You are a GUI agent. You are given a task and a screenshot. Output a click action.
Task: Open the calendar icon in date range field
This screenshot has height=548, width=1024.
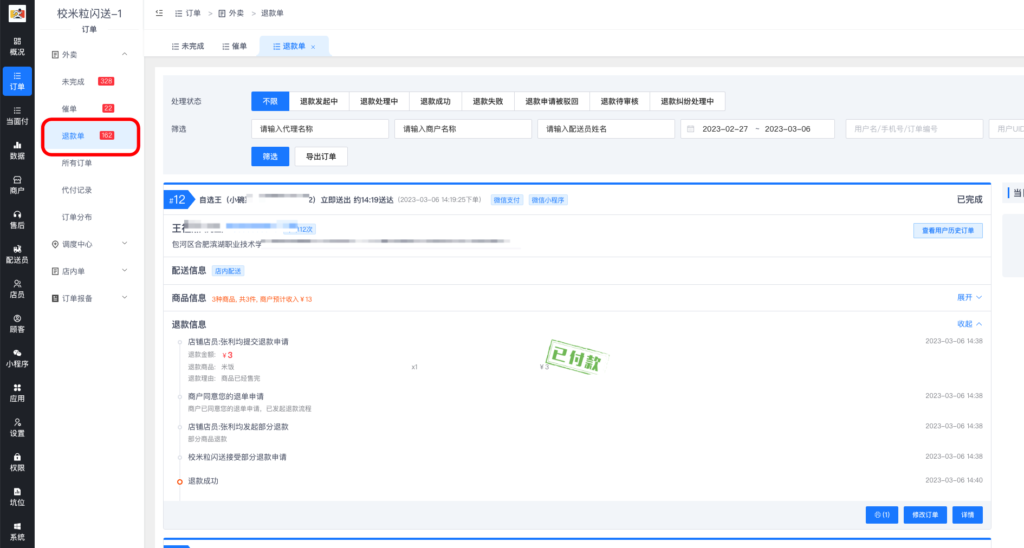tap(691, 129)
